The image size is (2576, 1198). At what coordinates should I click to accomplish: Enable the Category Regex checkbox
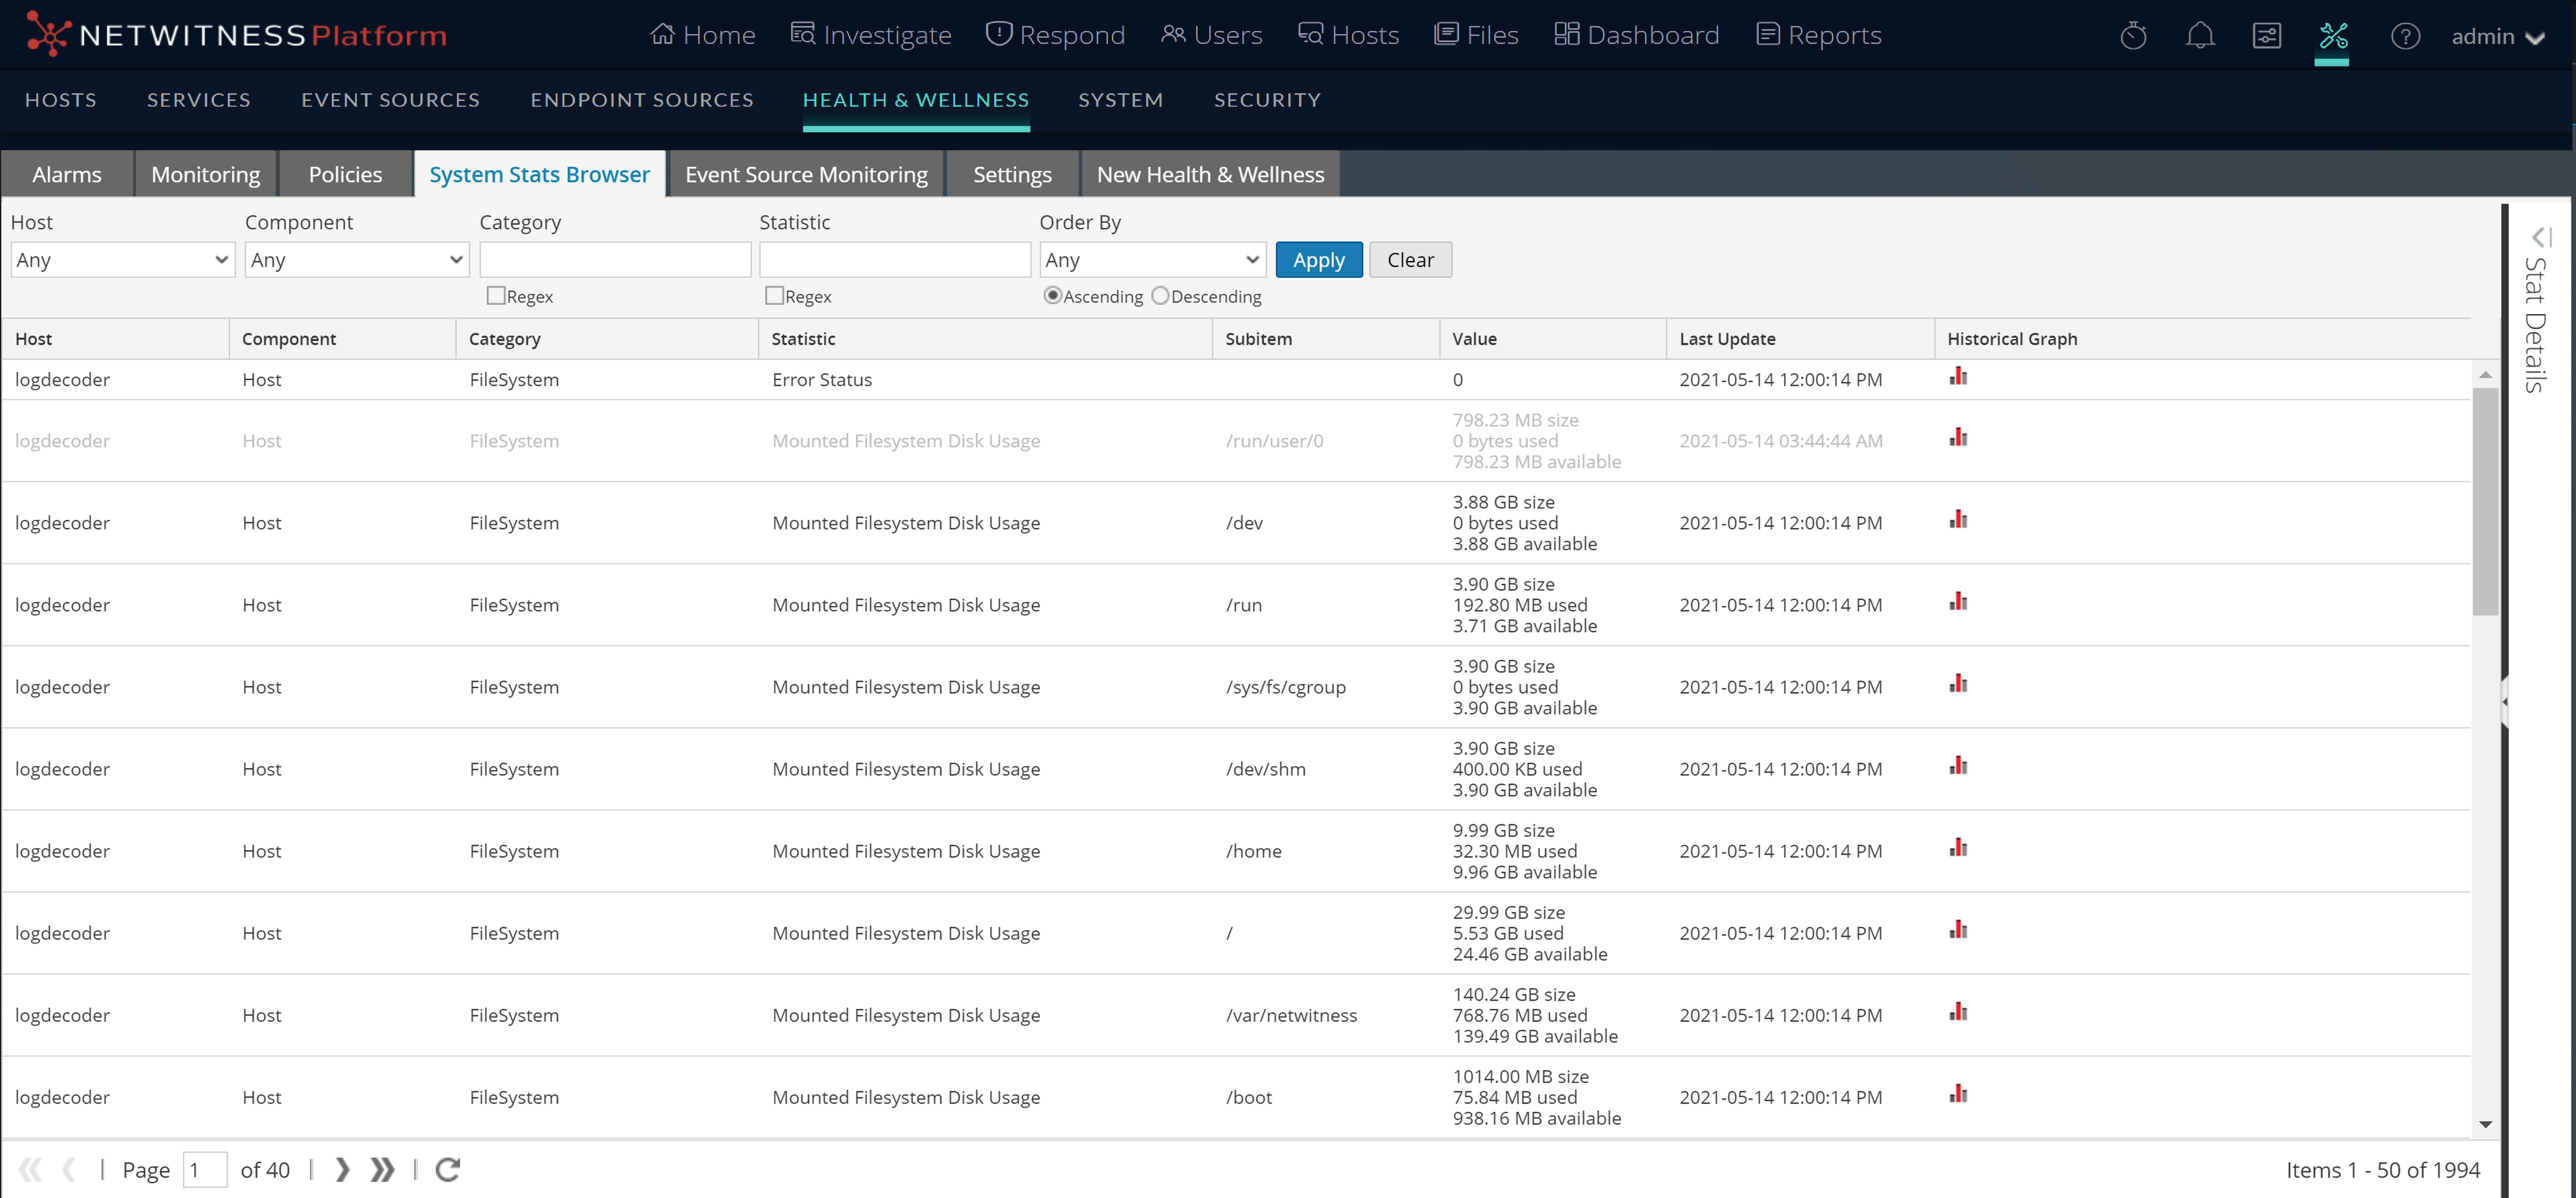click(x=496, y=295)
